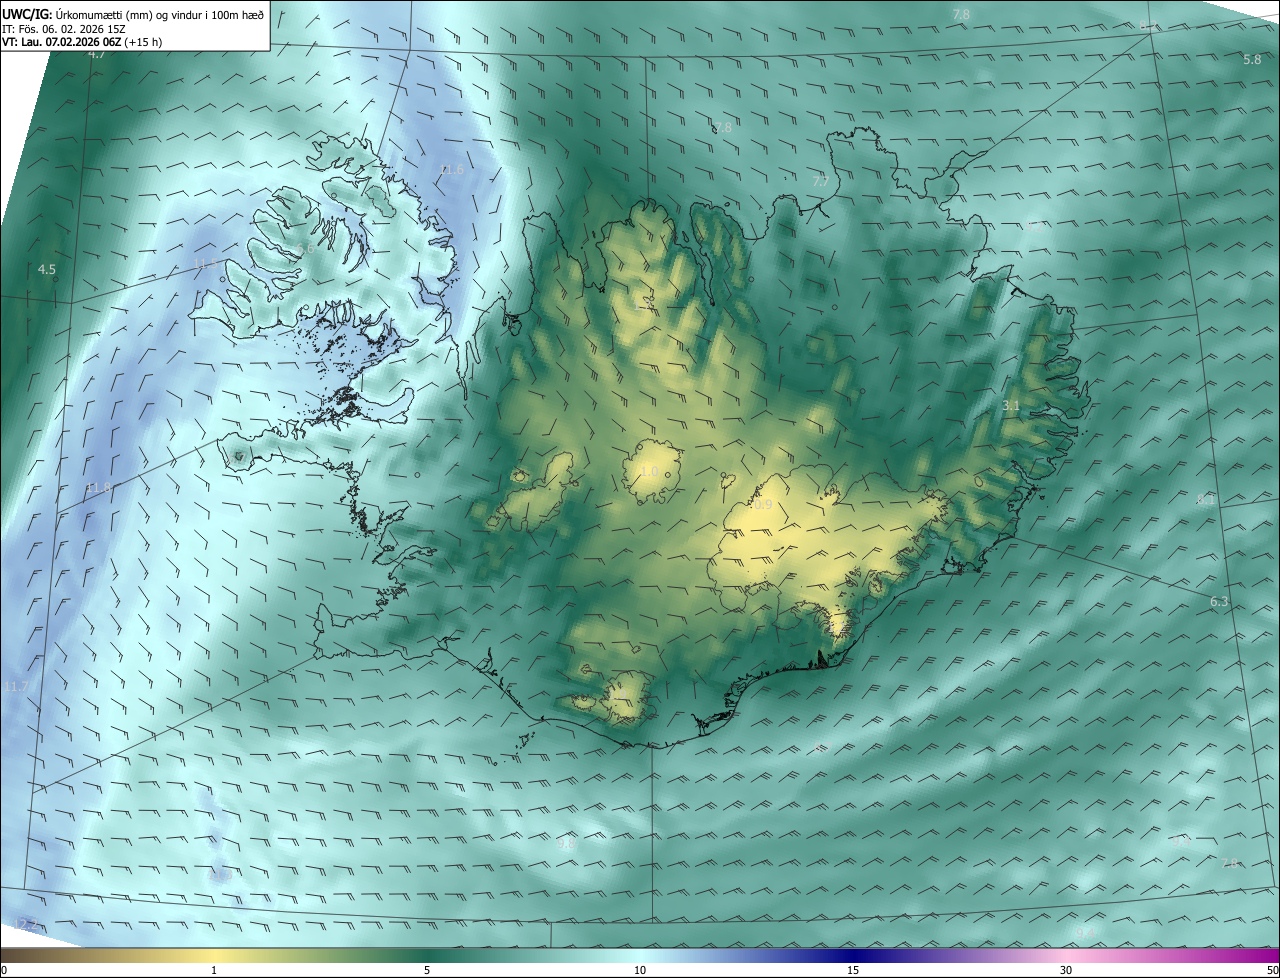Click the "8.1" value label on the map
Image resolution: width=1280 pixels, height=978 pixels.
coord(1205,499)
